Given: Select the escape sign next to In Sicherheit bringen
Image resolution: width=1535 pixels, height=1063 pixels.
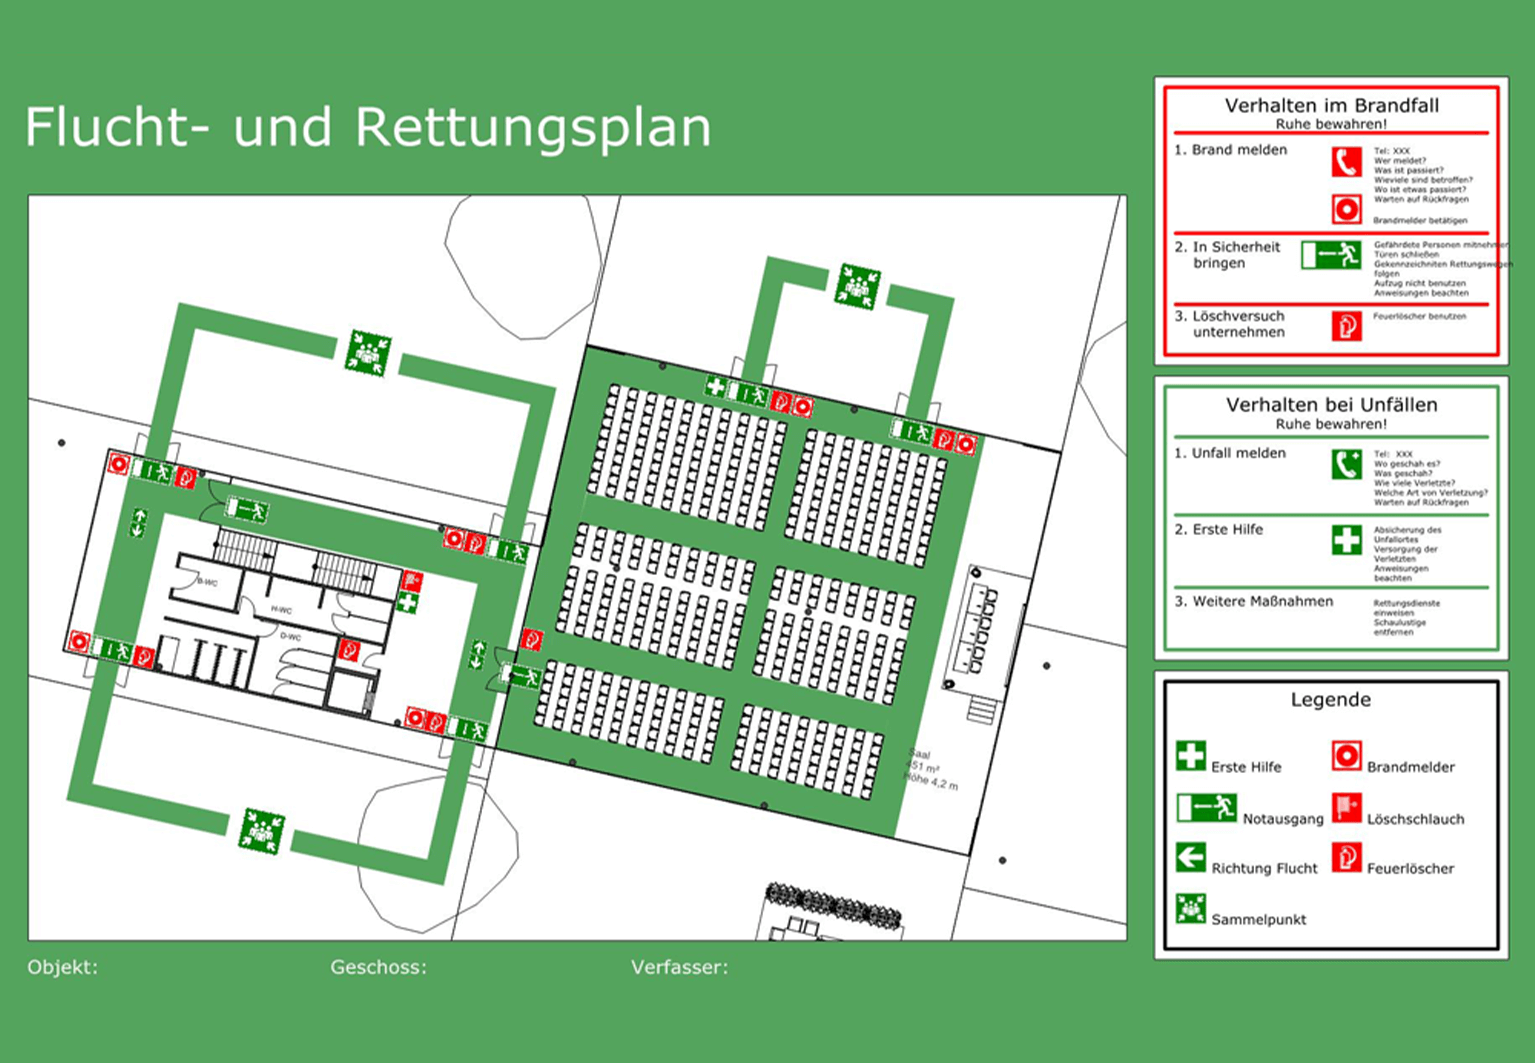Looking at the screenshot, I should tap(1331, 254).
